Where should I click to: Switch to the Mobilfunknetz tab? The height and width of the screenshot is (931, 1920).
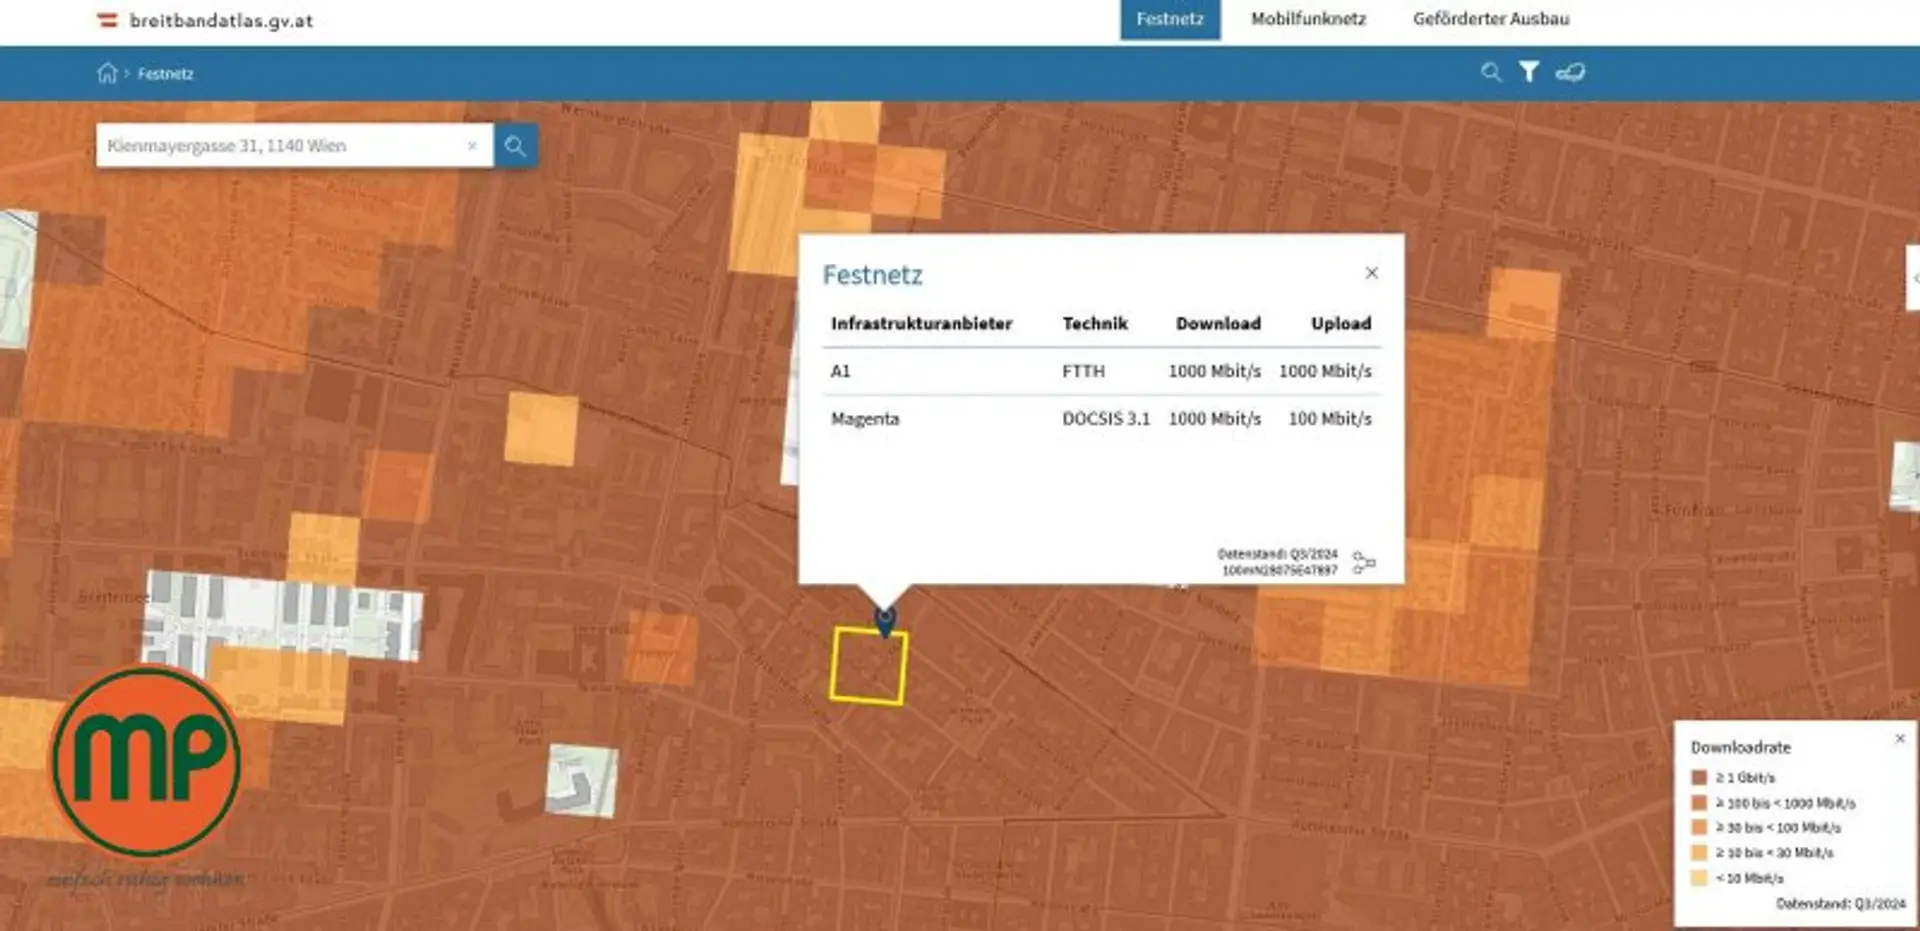point(1308,19)
